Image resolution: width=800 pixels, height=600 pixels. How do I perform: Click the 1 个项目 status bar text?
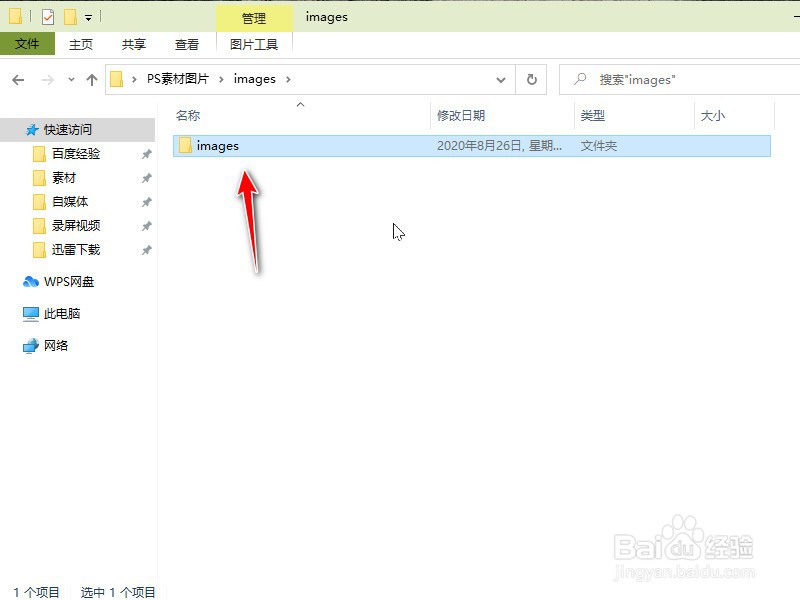pos(36,592)
